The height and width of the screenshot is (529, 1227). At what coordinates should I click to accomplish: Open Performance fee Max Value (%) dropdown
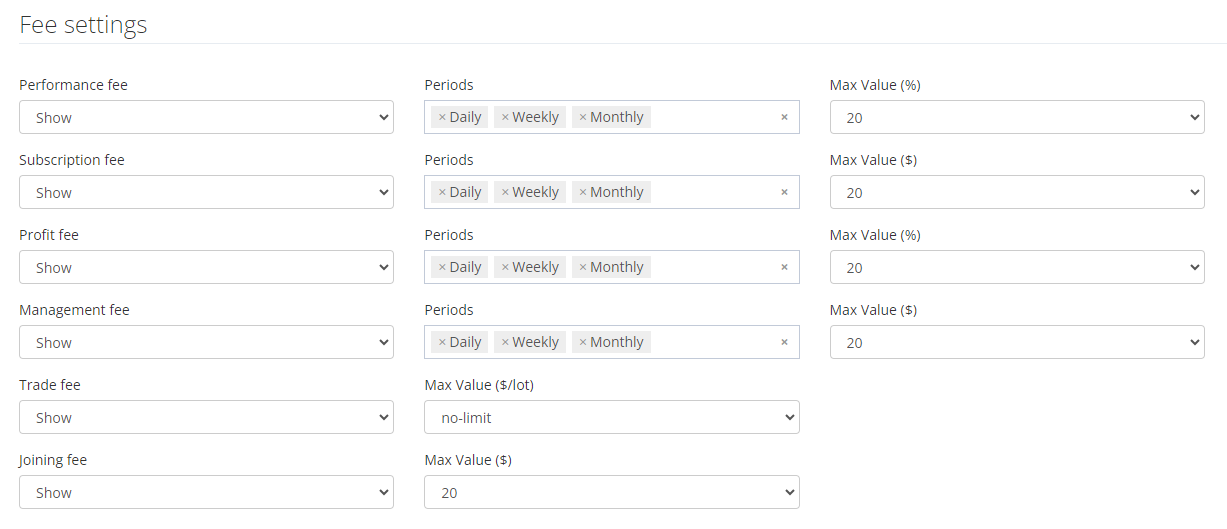[x=1016, y=117]
